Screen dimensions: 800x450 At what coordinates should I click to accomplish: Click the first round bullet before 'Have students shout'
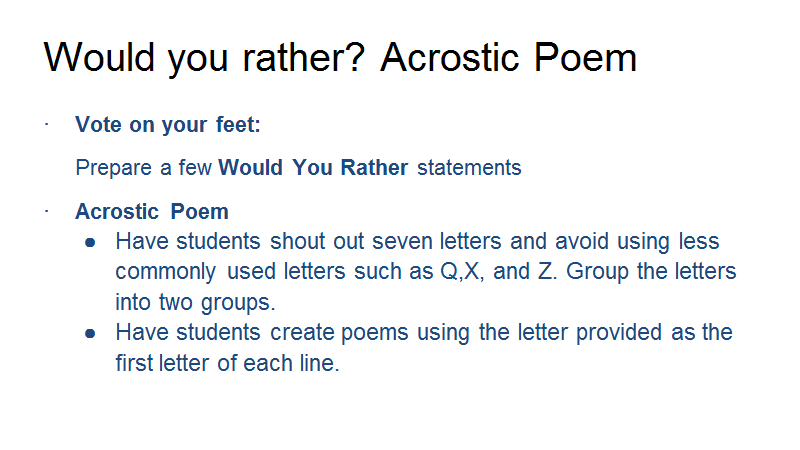point(90,242)
